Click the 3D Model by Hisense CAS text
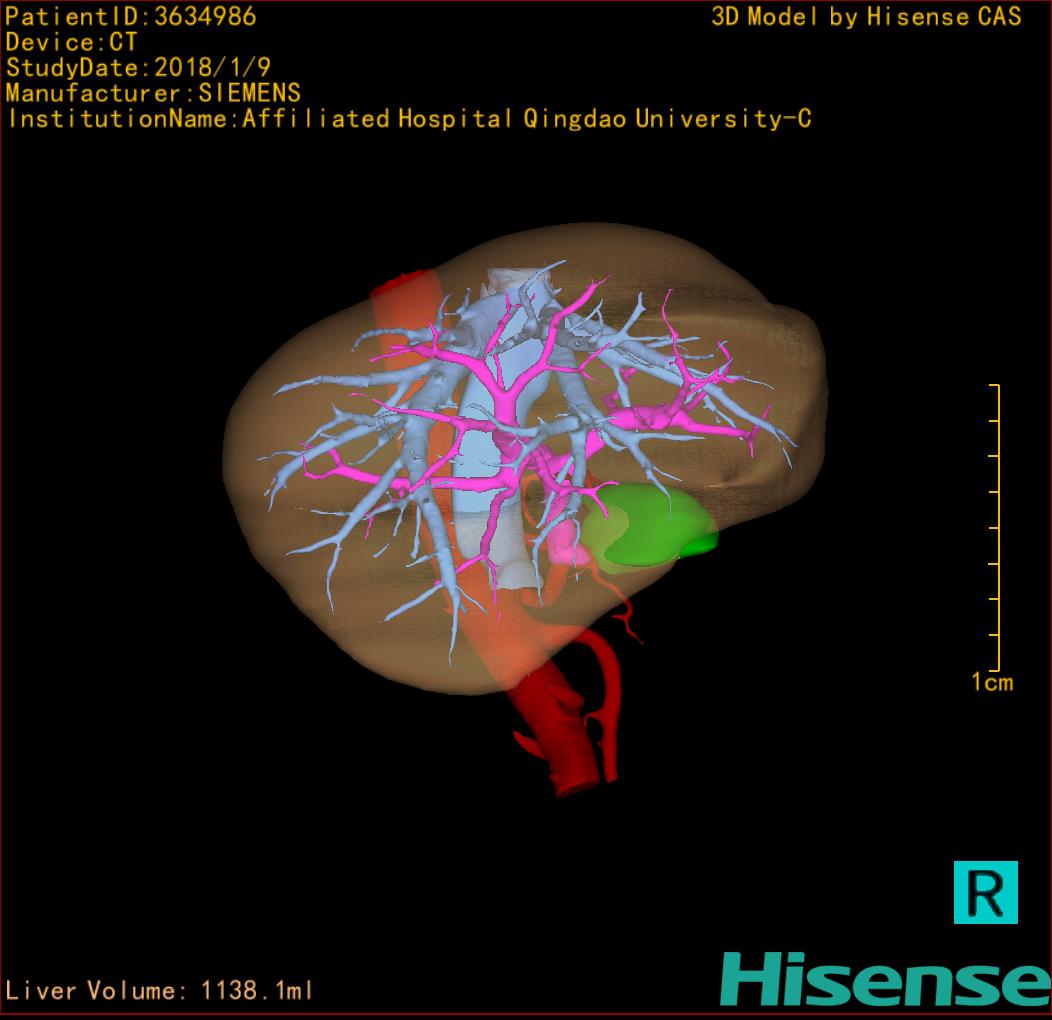The height and width of the screenshot is (1020, 1052). pos(866,17)
